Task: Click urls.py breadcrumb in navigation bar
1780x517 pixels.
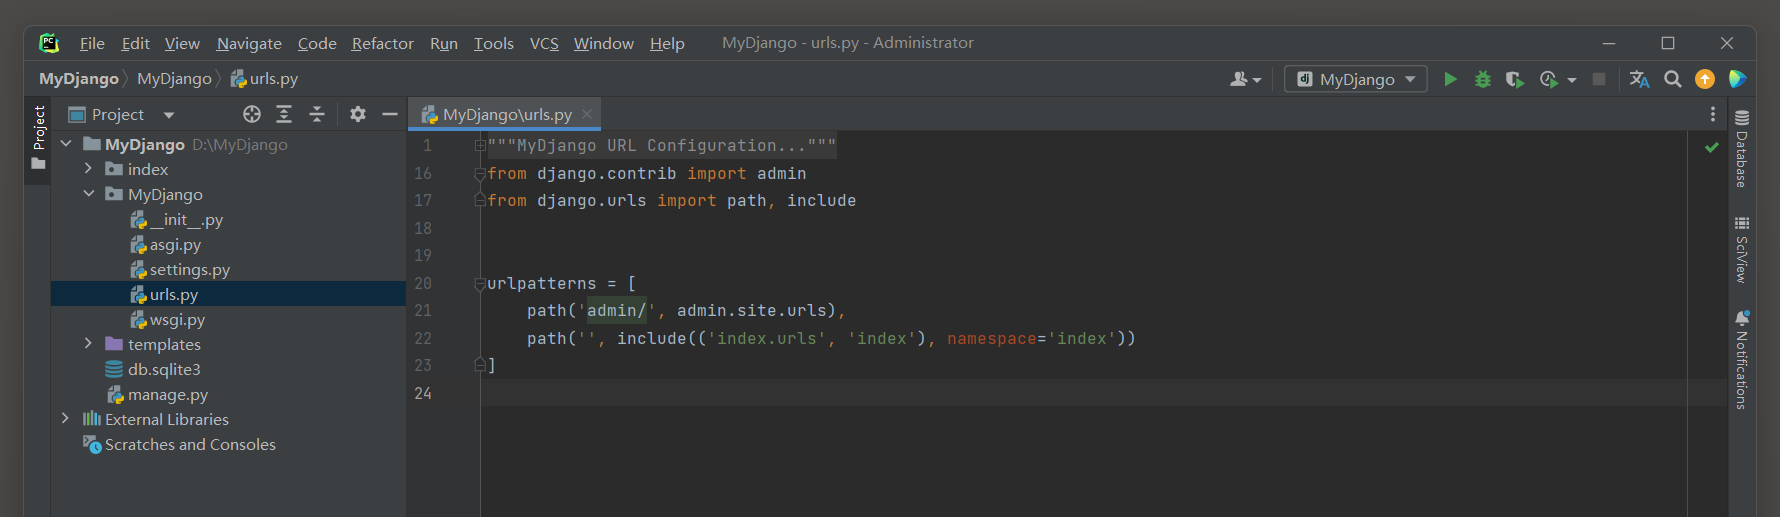Action: click(265, 79)
